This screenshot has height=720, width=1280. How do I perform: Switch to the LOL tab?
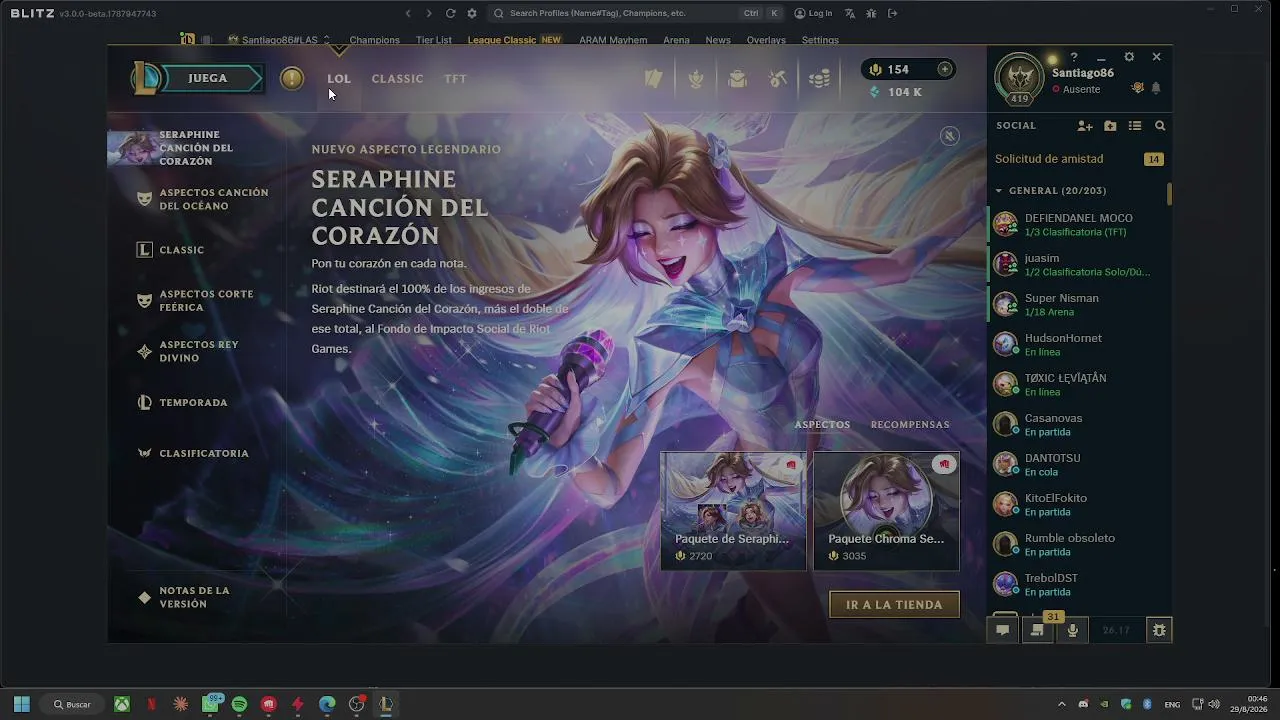pyautogui.click(x=339, y=79)
